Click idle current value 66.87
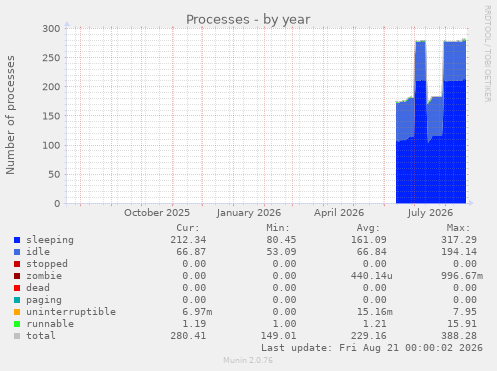The width and height of the screenshot is (497, 371). (191, 252)
